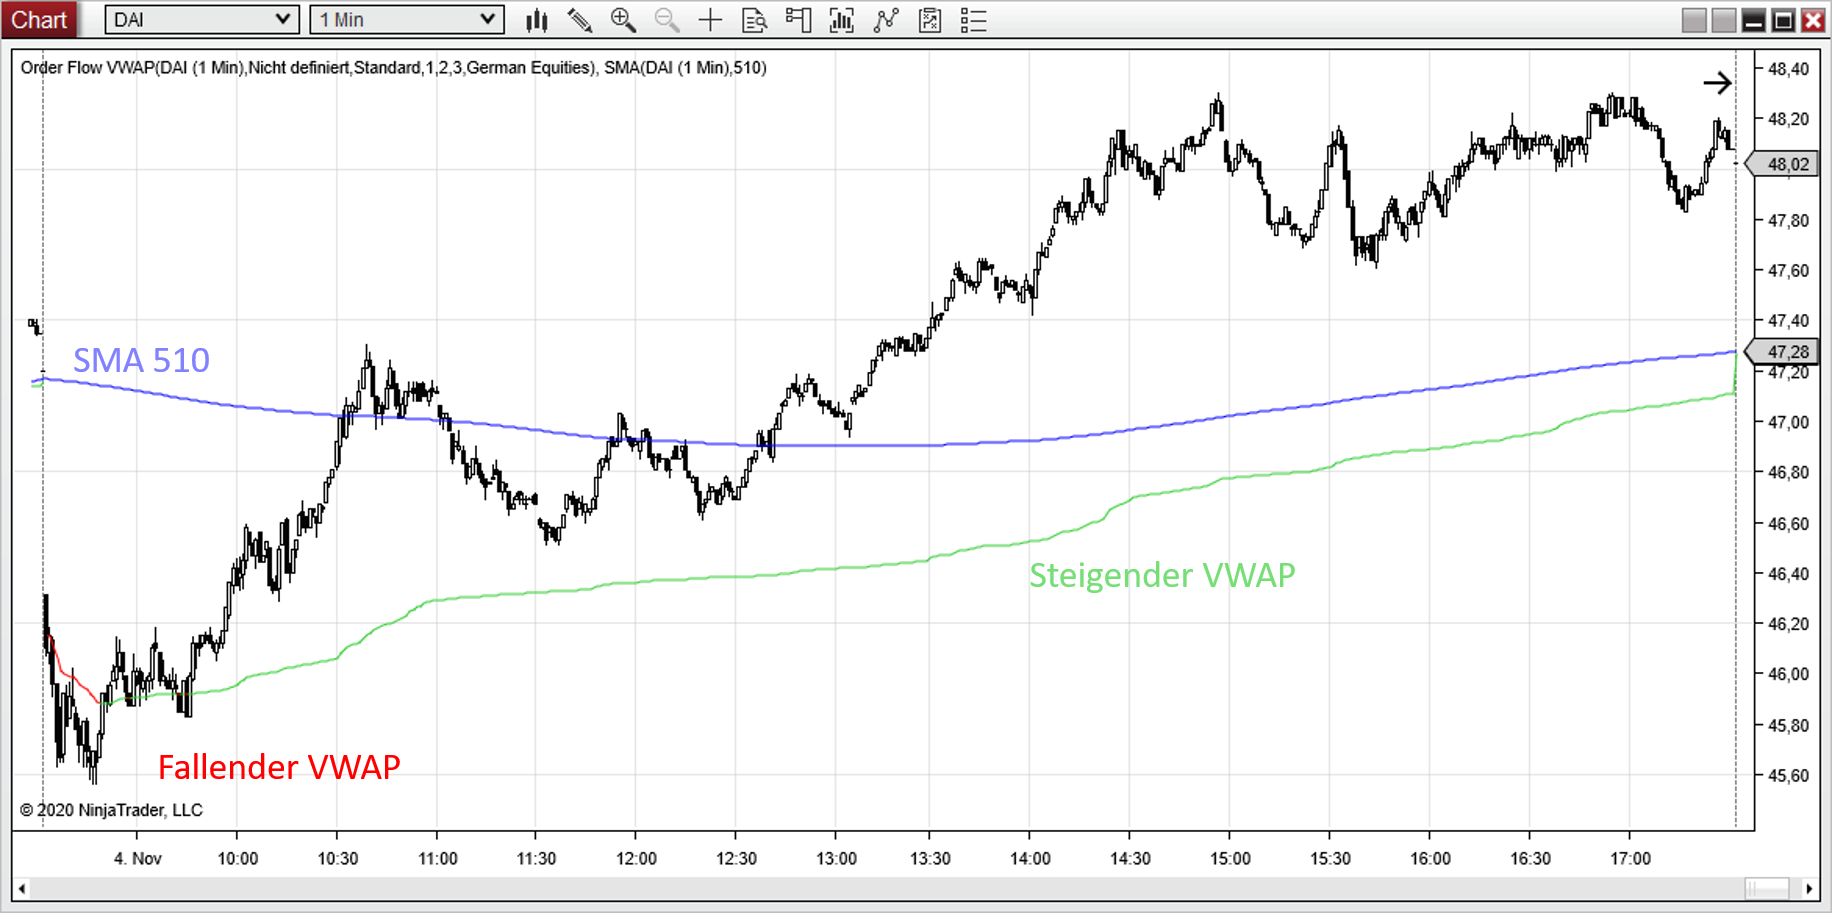The image size is (1832, 913).
Task: Maximize the chart window
Action: 1783,20
